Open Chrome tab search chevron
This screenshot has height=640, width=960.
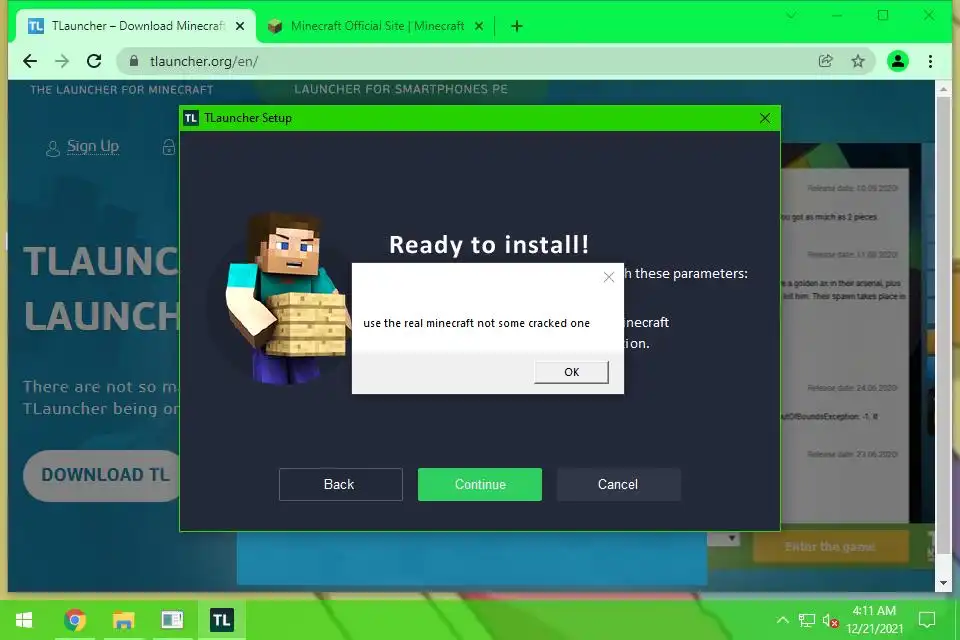click(791, 15)
